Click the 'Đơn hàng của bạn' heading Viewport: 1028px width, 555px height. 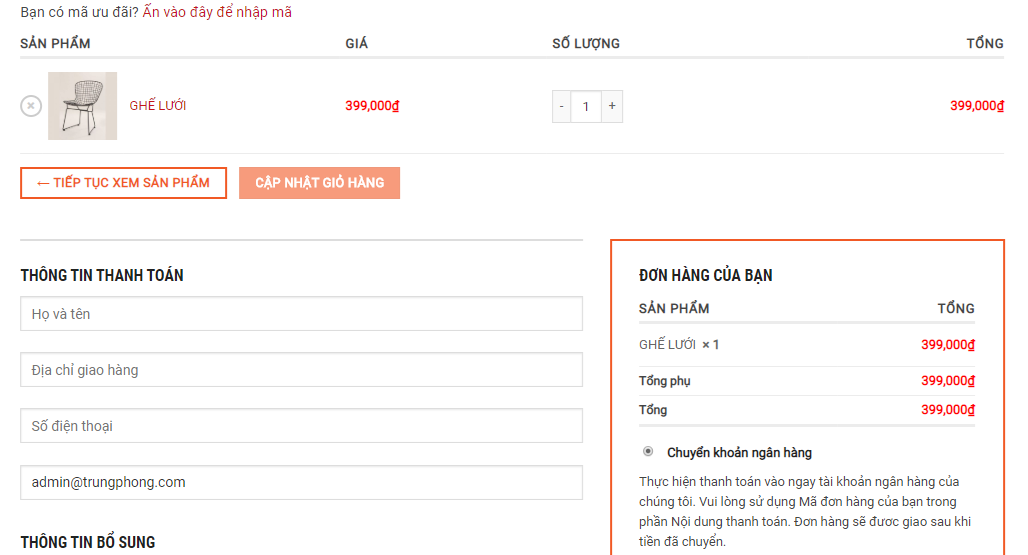[705, 275]
